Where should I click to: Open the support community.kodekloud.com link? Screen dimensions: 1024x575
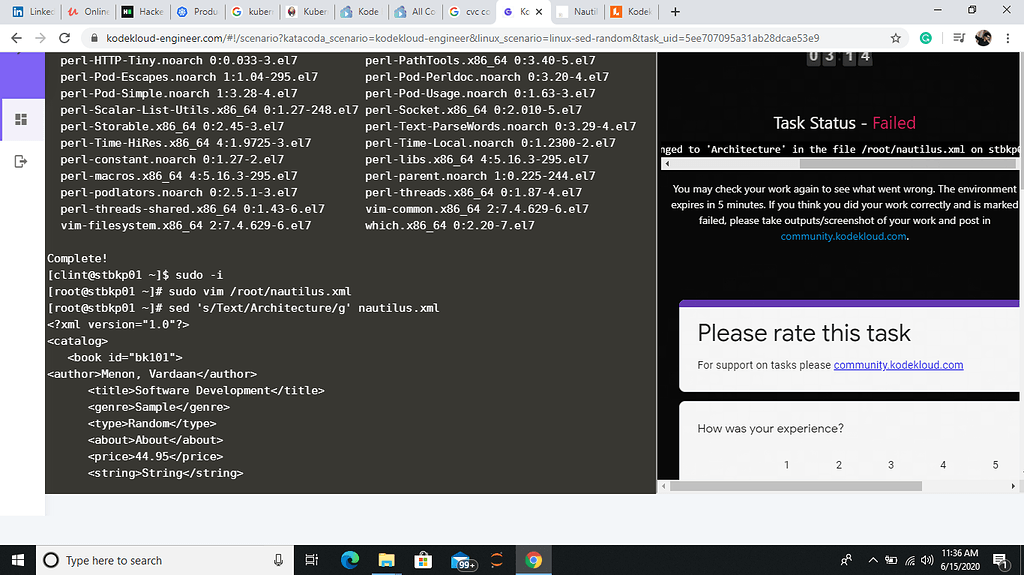(898, 365)
